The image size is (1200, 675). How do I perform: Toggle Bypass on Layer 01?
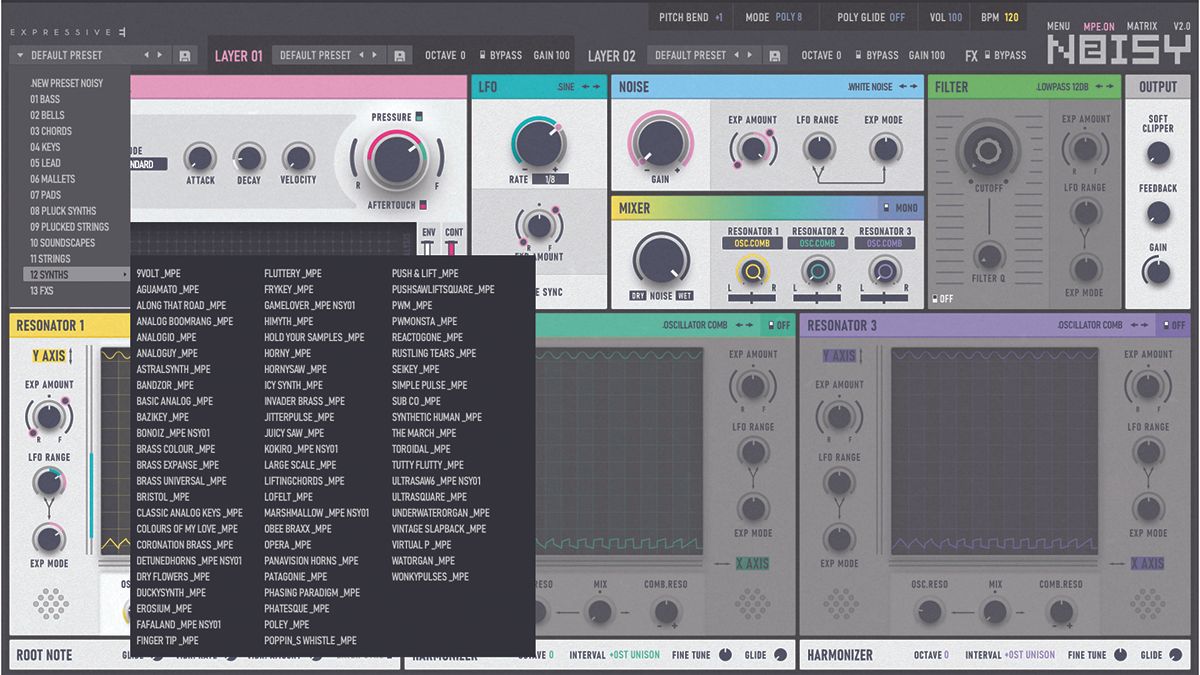(495, 55)
